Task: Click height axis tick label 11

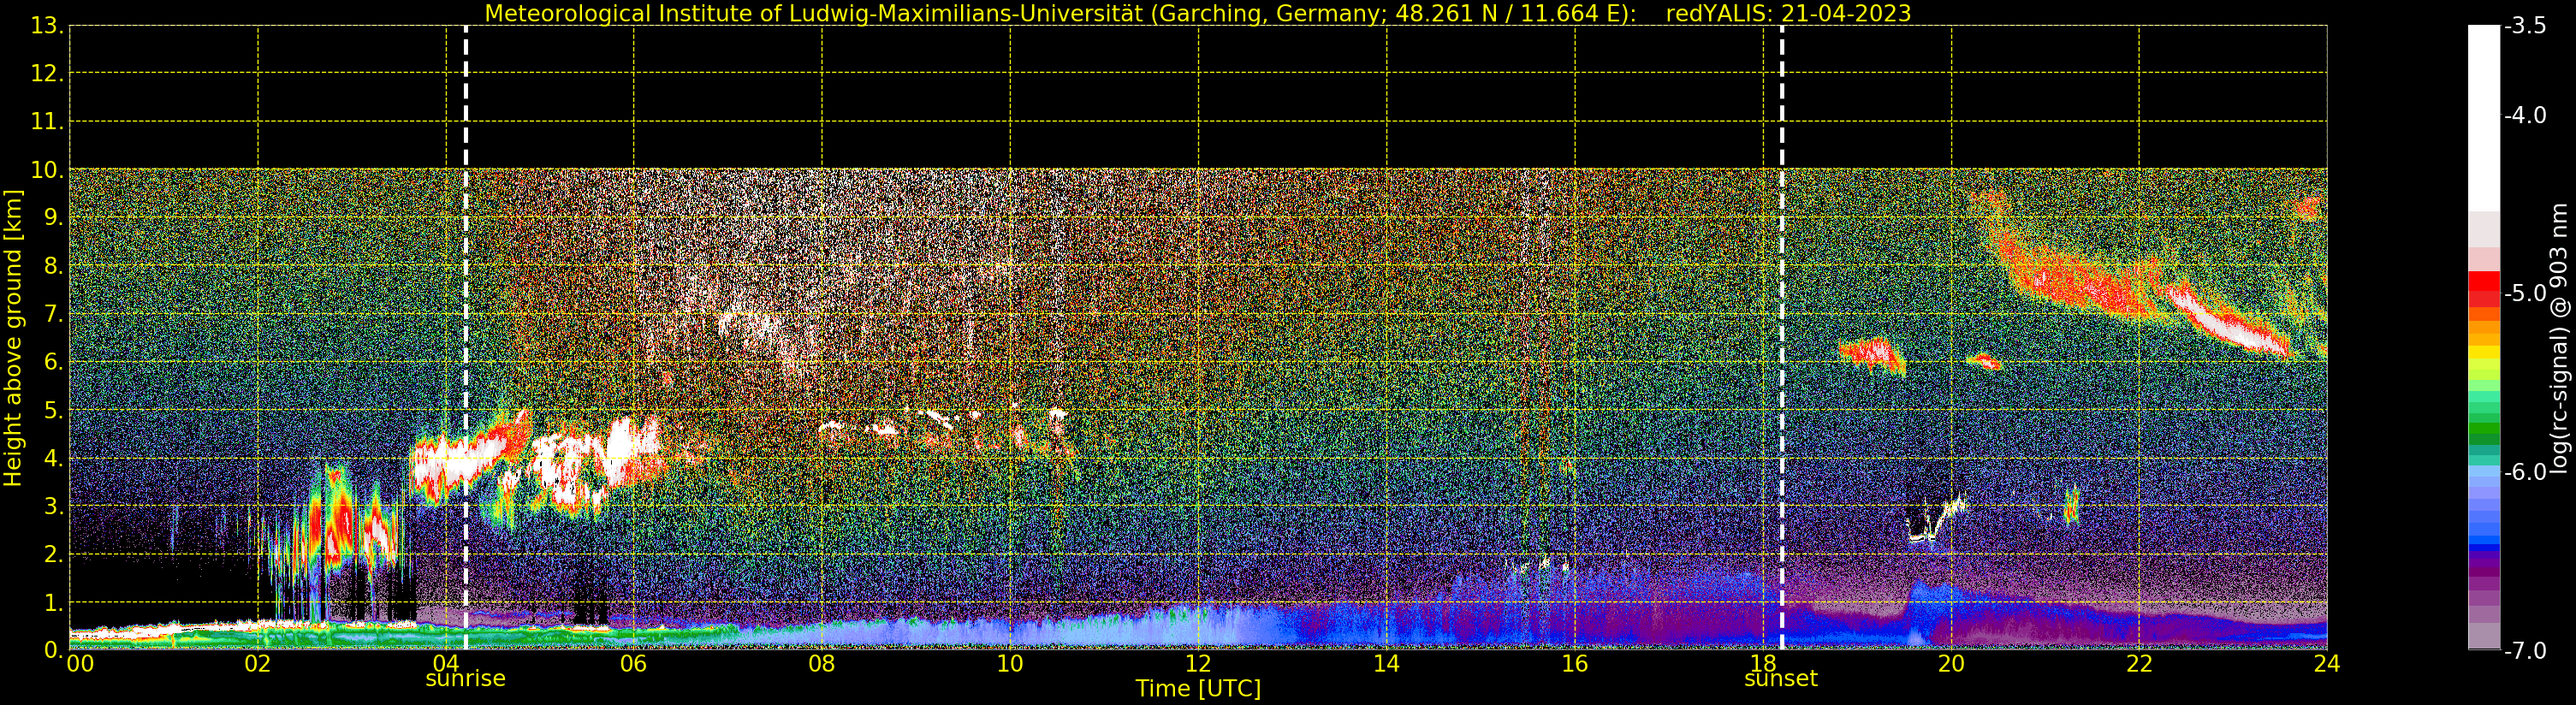Action: point(46,122)
